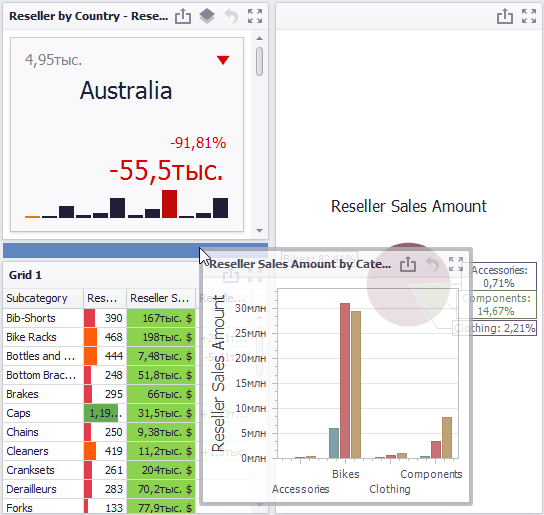The image size is (544, 515).
Task: Click the cards scrollbar up arrow
Action: pos(259,38)
